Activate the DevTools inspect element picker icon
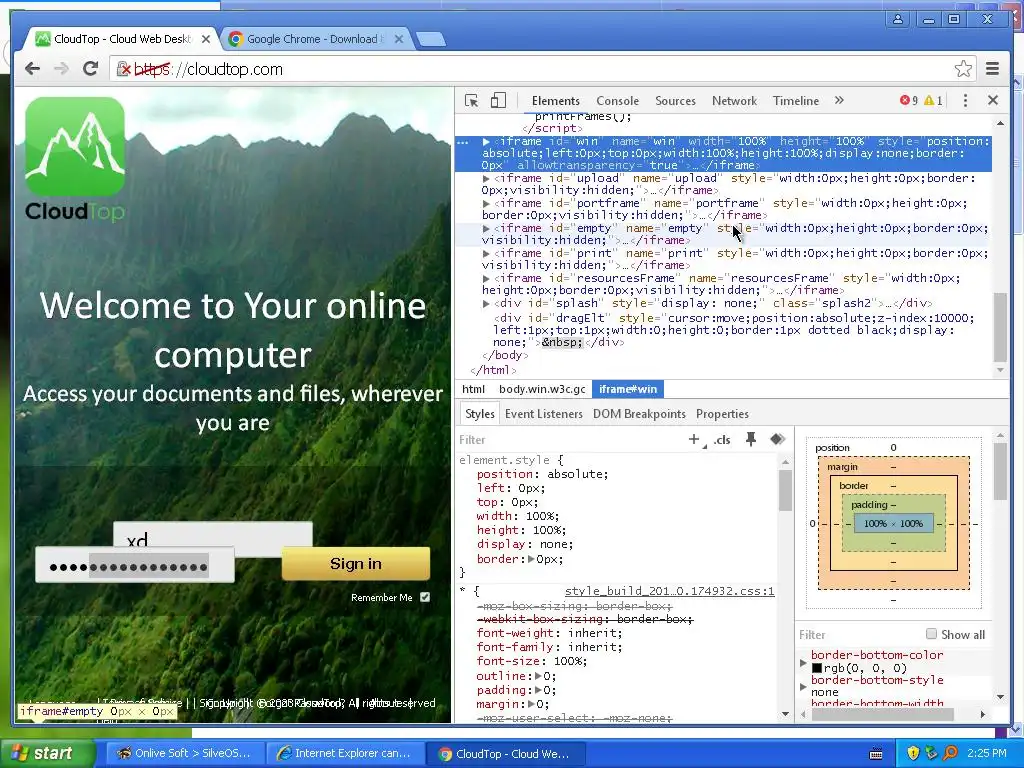The height and width of the screenshot is (768, 1024). point(472,101)
